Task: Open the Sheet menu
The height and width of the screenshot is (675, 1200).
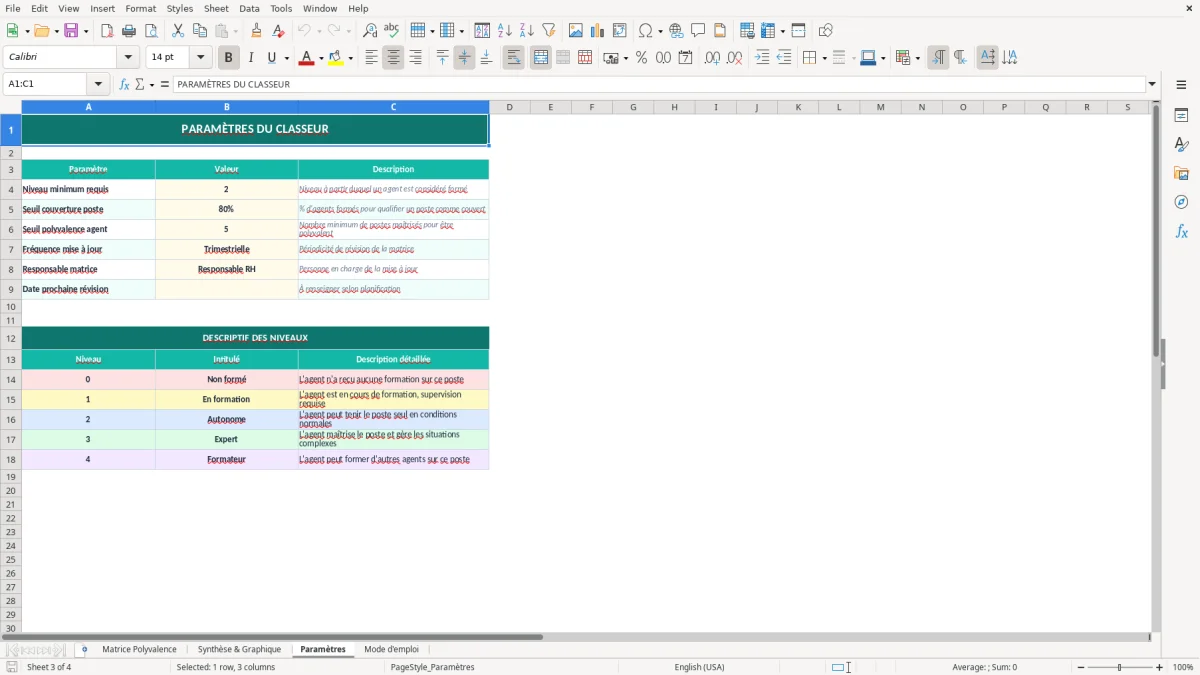Action: (x=216, y=8)
